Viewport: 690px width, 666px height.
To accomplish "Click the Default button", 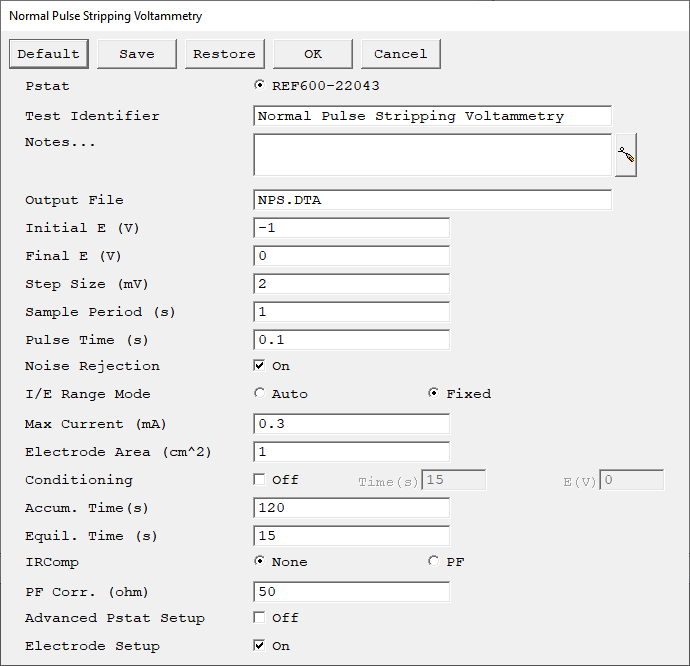I will coord(48,54).
